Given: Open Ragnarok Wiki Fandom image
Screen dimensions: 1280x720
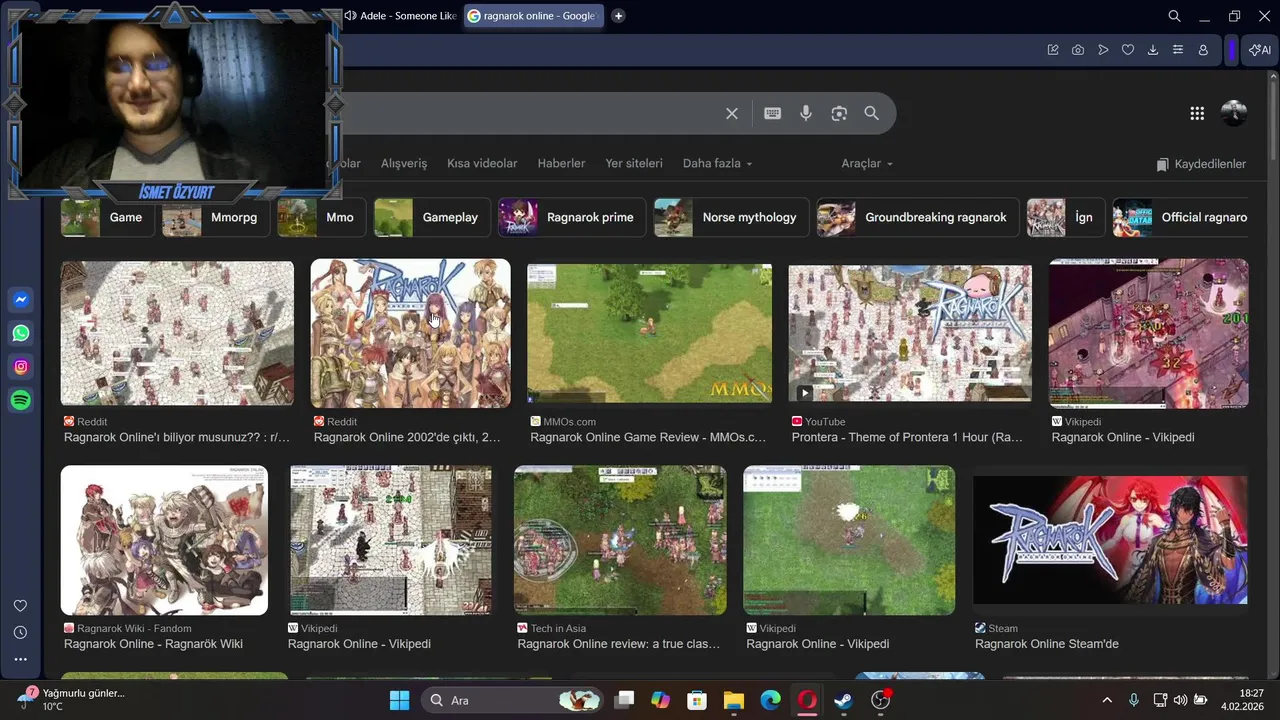Looking at the screenshot, I should pos(164,540).
